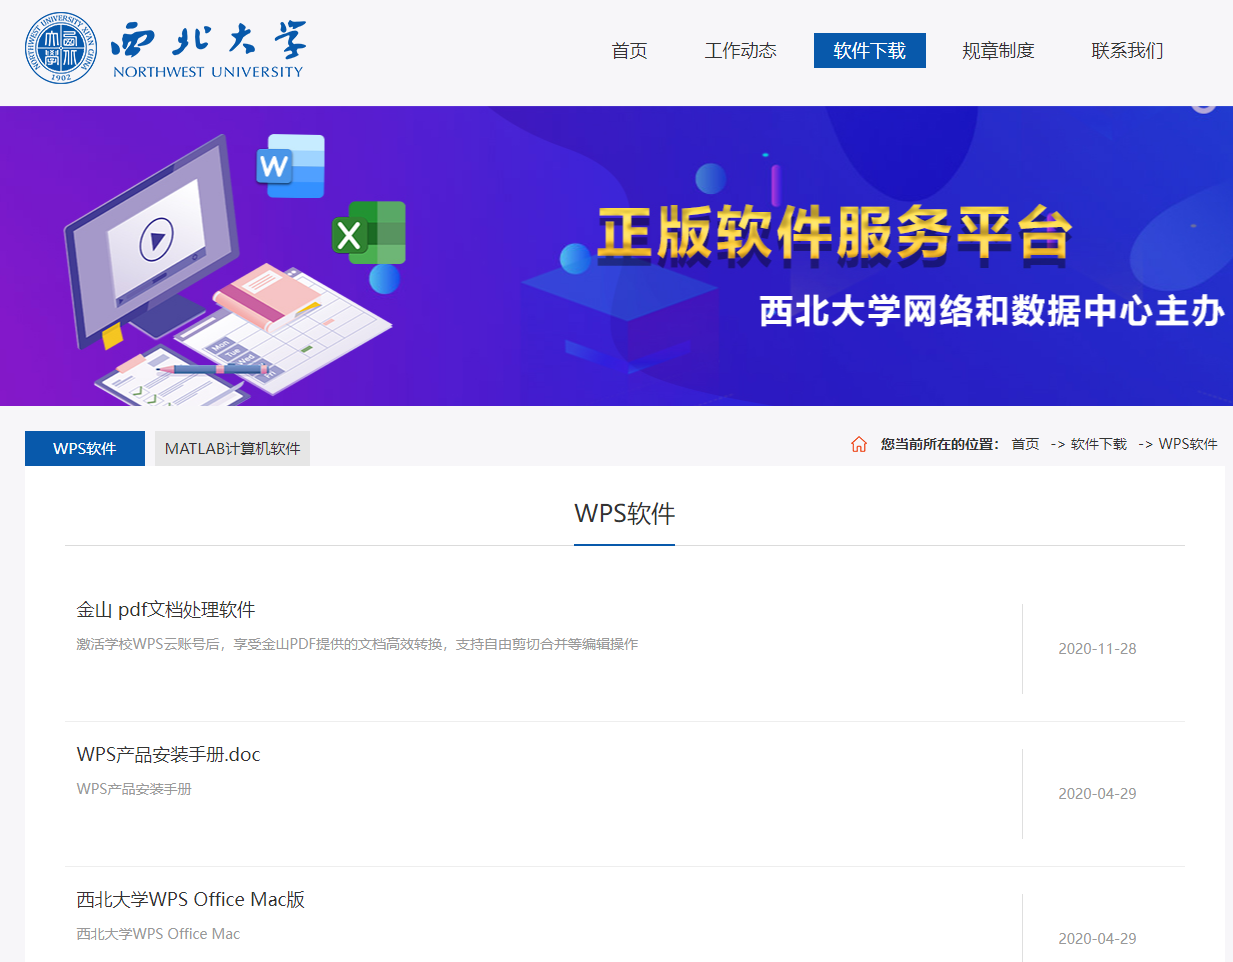Click WPS软件 at the breadcrumb end

click(1187, 444)
